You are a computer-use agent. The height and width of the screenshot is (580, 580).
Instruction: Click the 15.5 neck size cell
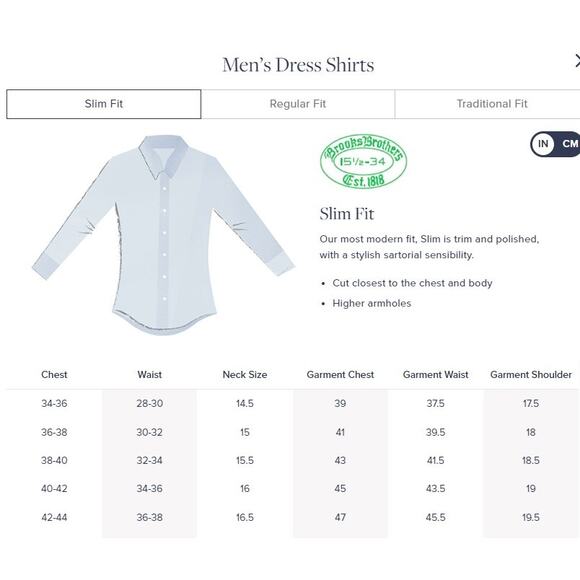(245, 461)
